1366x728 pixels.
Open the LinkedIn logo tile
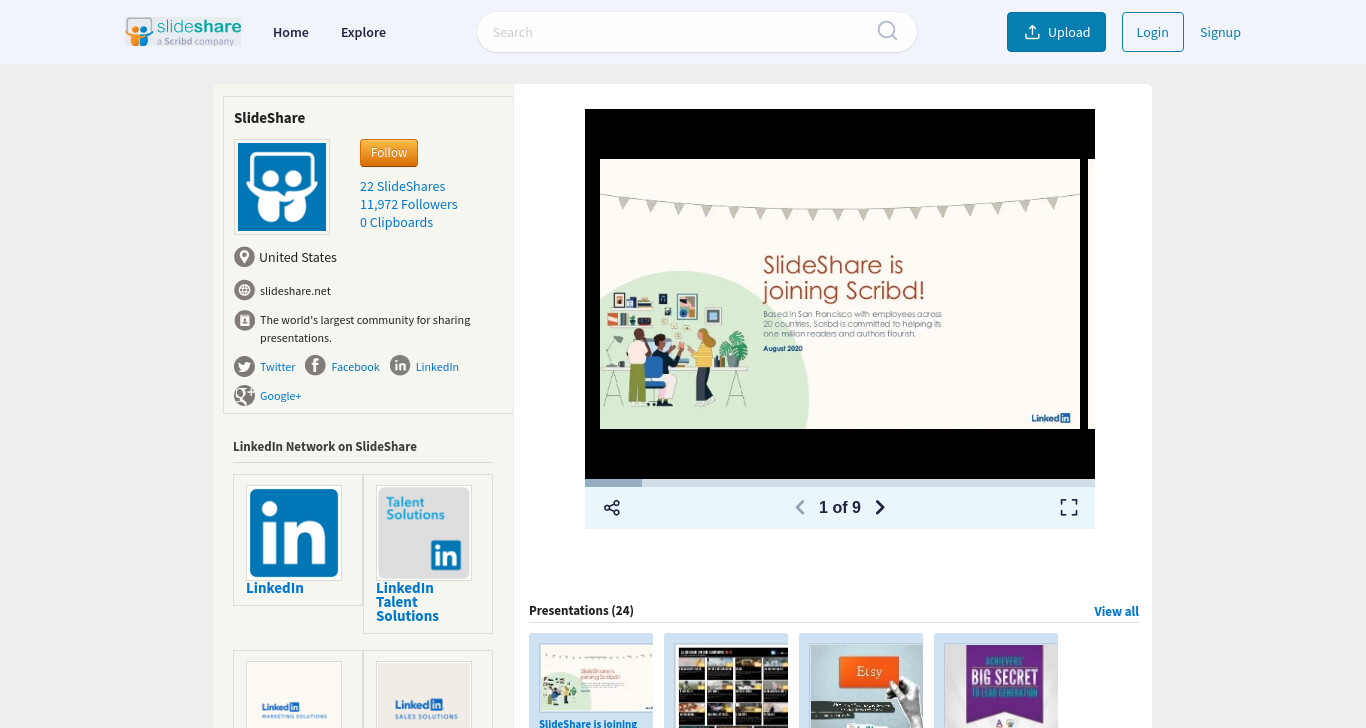(294, 533)
